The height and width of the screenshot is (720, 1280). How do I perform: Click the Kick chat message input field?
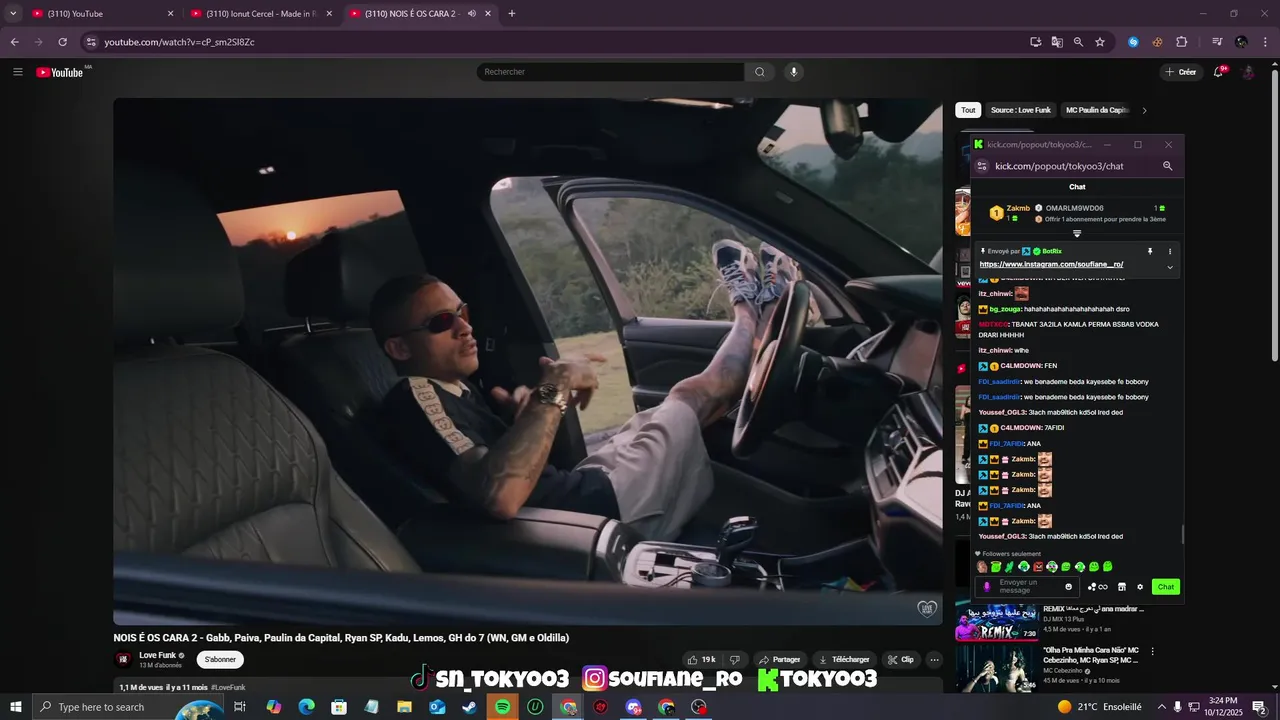(x=1027, y=587)
